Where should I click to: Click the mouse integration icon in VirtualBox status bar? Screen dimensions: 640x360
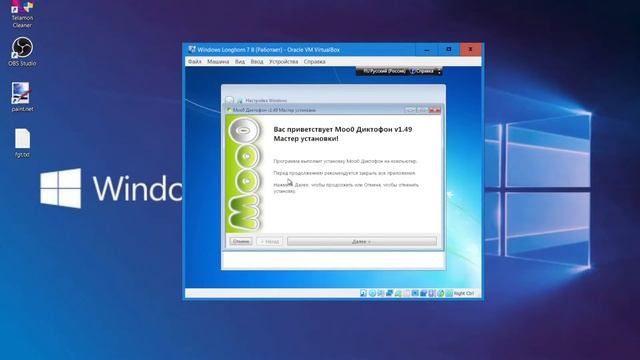440,293
